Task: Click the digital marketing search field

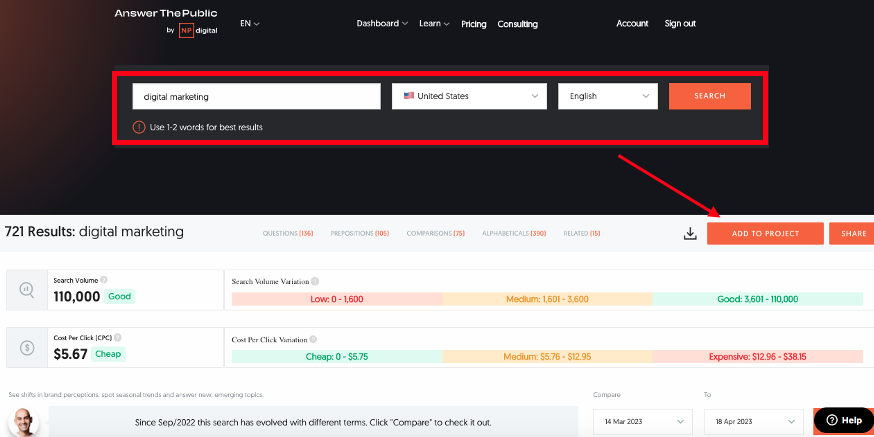Action: [256, 96]
